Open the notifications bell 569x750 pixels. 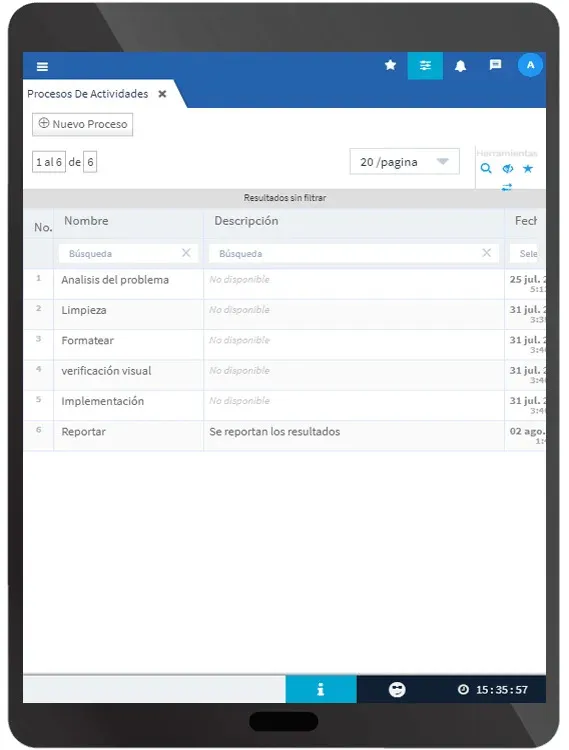click(460, 66)
